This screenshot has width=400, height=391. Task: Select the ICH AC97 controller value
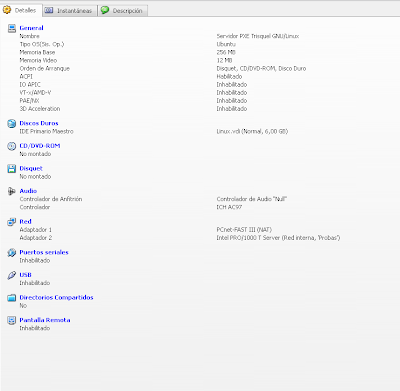(229, 207)
